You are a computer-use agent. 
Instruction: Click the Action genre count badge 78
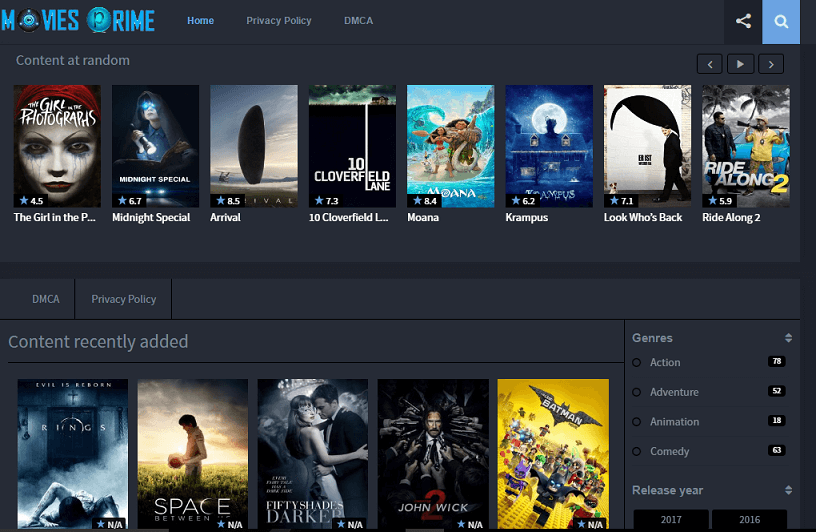(776, 361)
